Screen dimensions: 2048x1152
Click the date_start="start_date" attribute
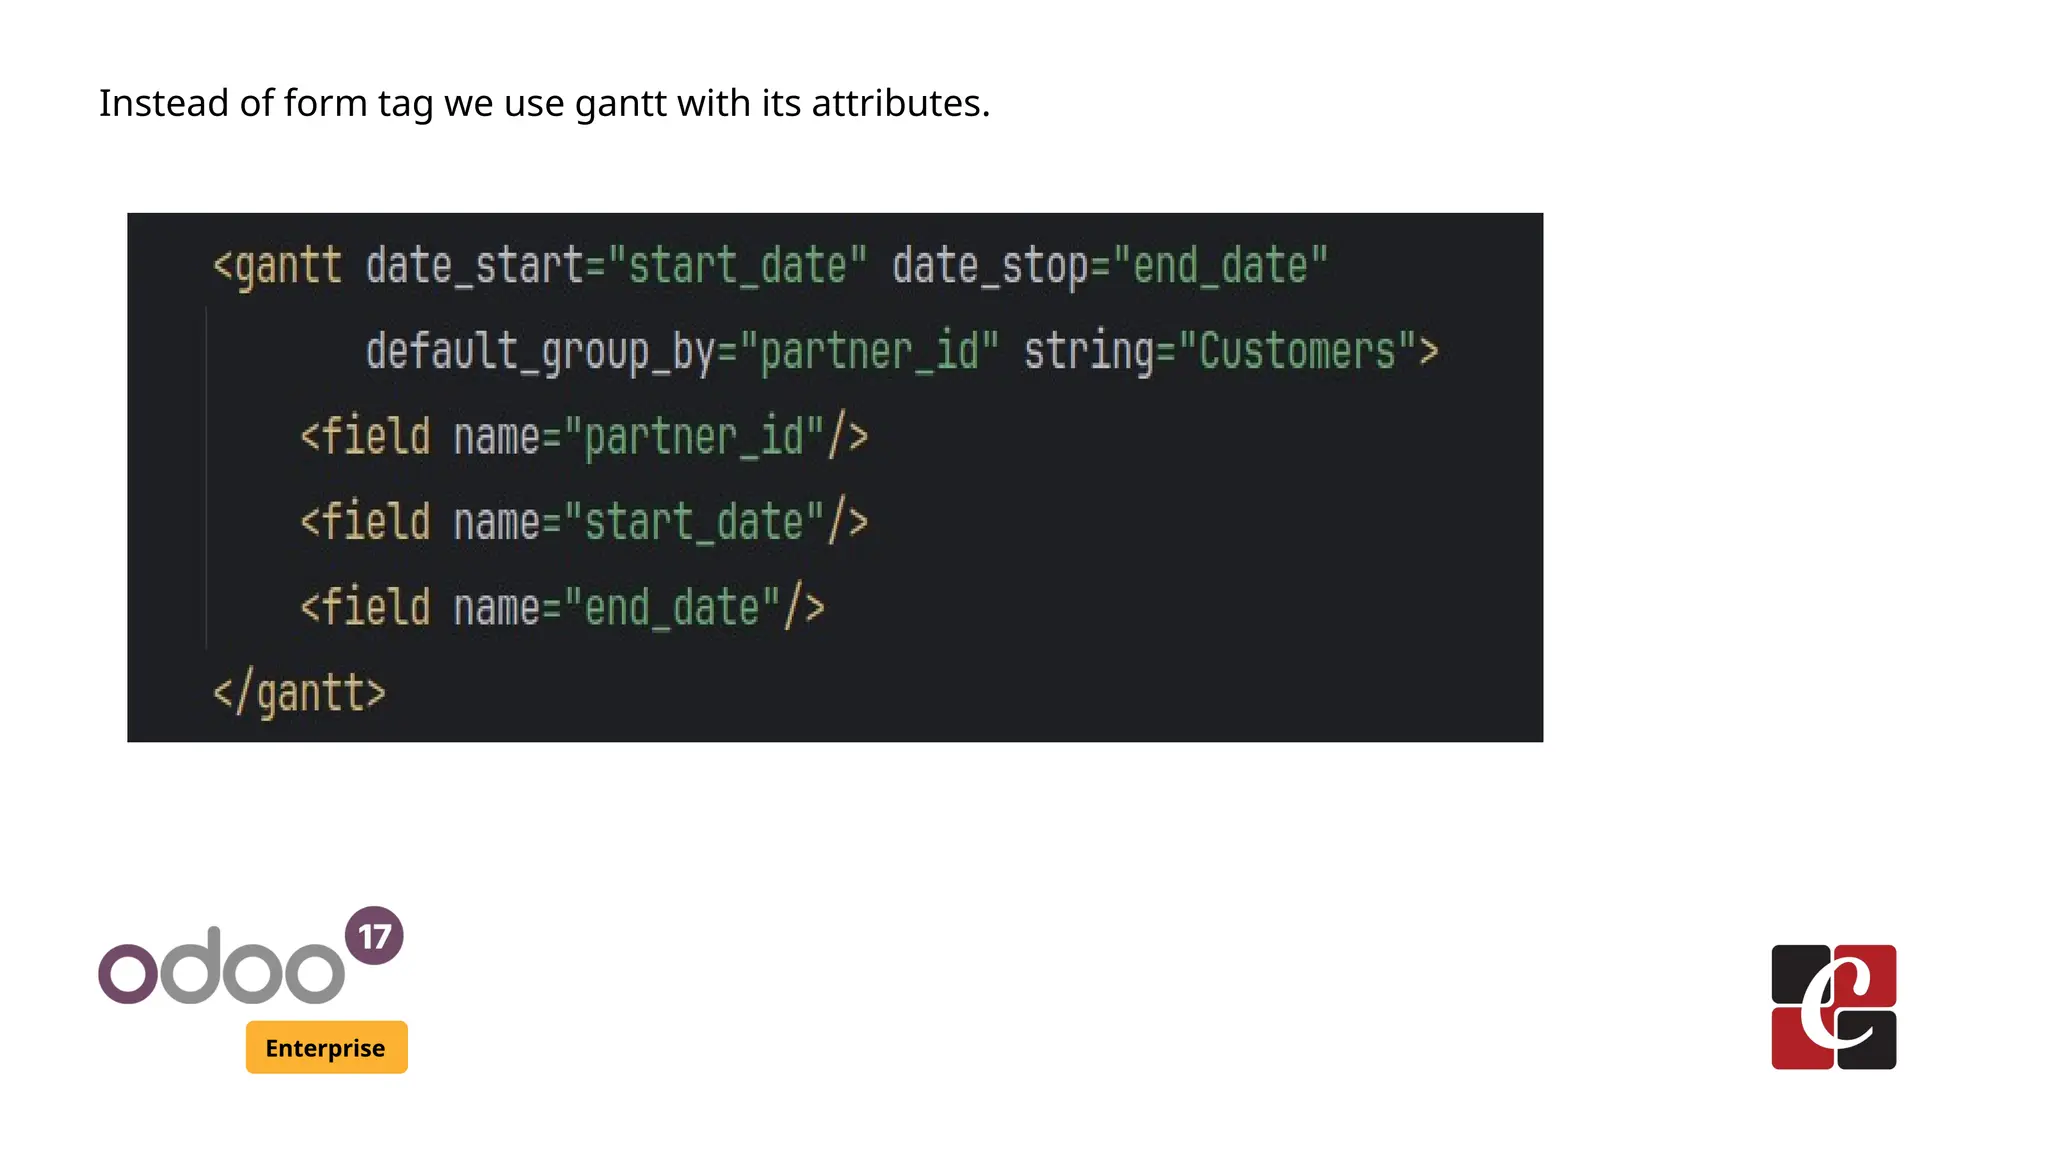(x=617, y=266)
